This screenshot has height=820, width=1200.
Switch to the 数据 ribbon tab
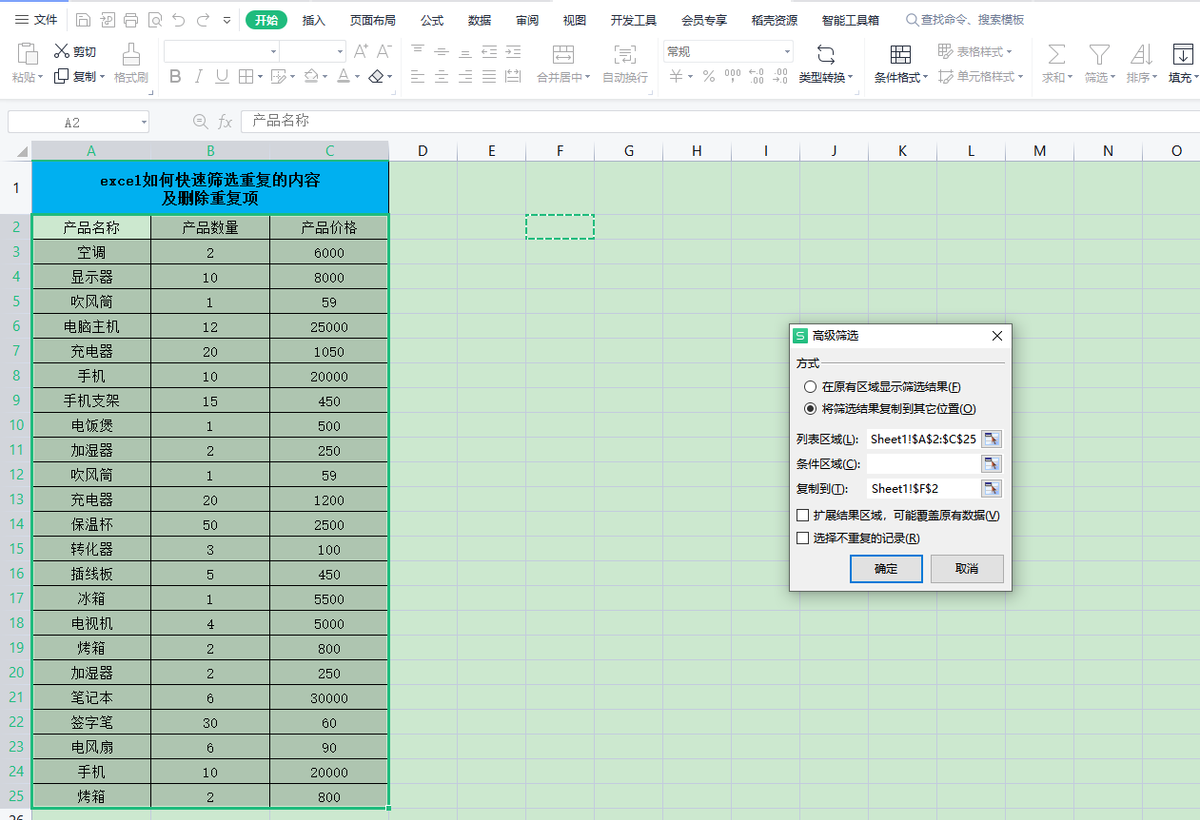(479, 20)
